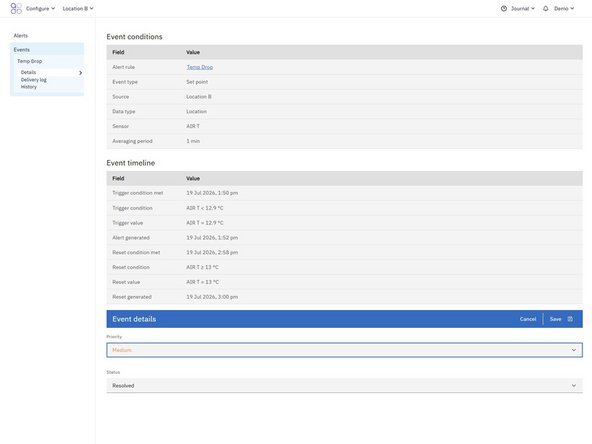
Task: Open the Configure dropdown menu
Action: click(40, 8)
